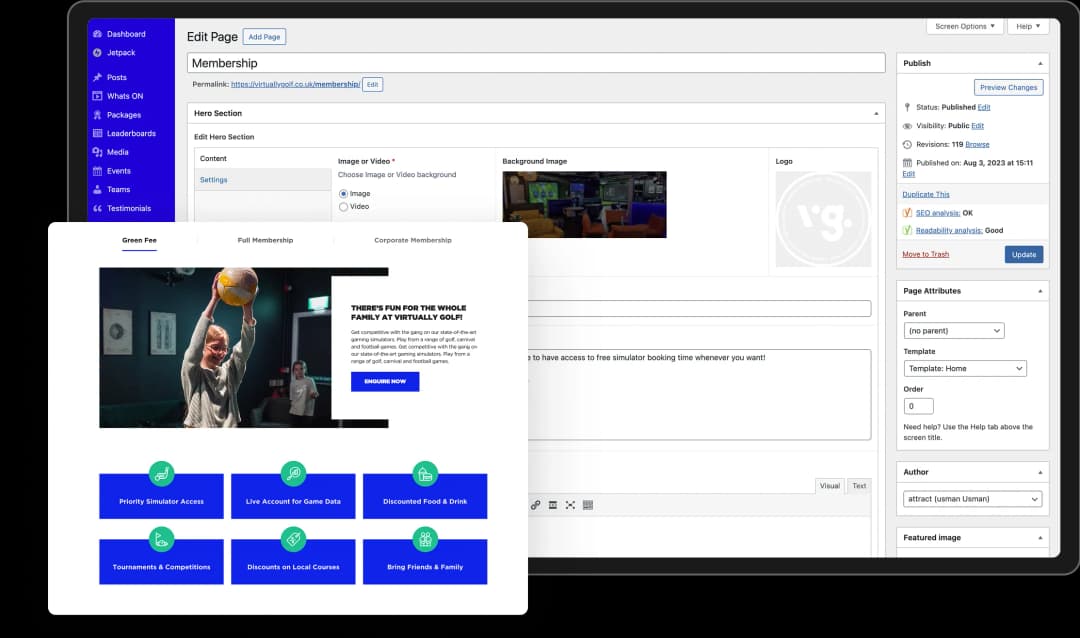Click the Dashboard gauge icon in sidebar
This screenshot has width=1080, height=638.
(x=97, y=34)
